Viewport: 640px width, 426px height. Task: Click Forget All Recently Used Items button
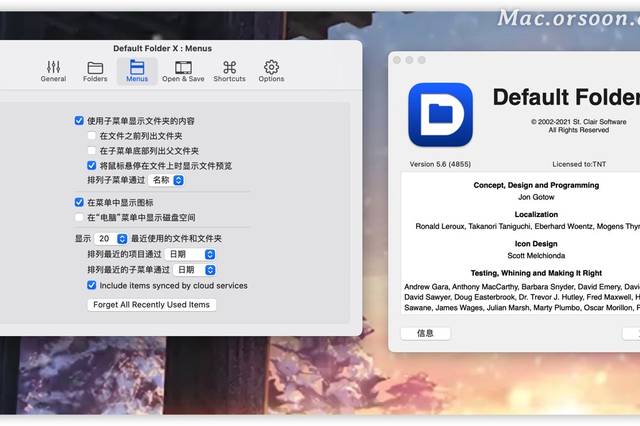pos(151,305)
